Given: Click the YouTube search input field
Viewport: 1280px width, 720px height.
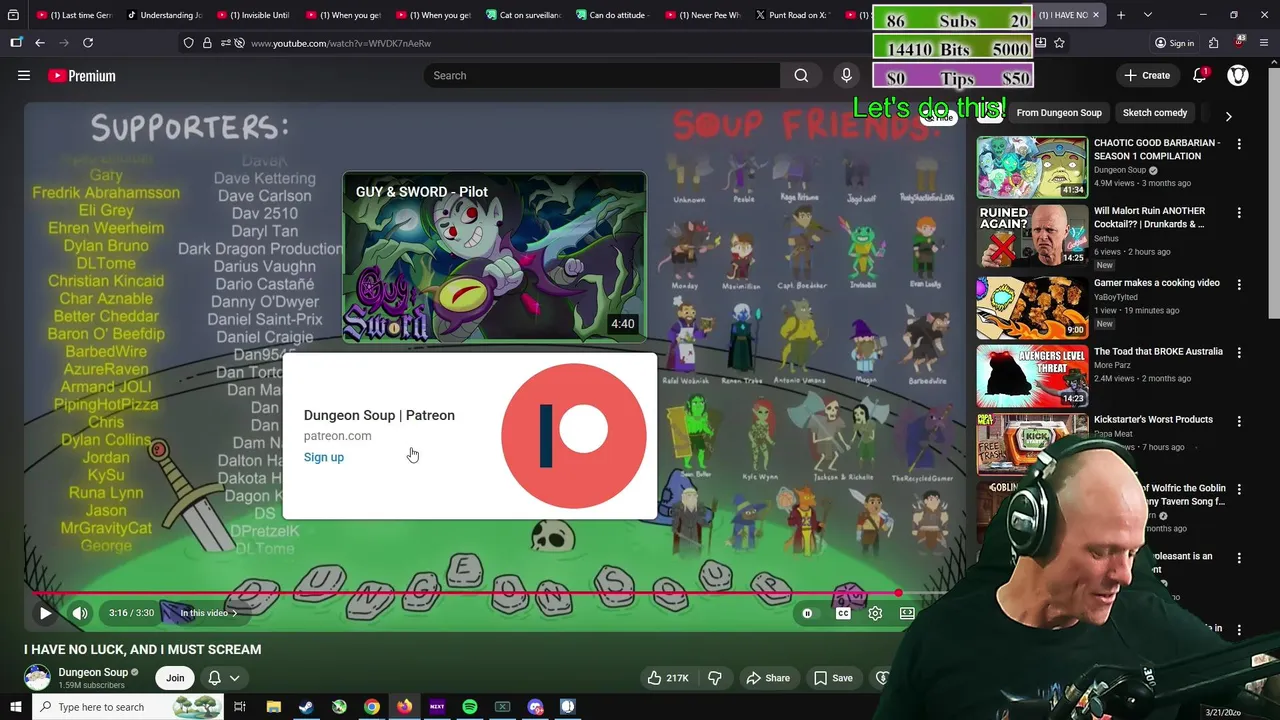Looking at the screenshot, I should click(x=602, y=75).
